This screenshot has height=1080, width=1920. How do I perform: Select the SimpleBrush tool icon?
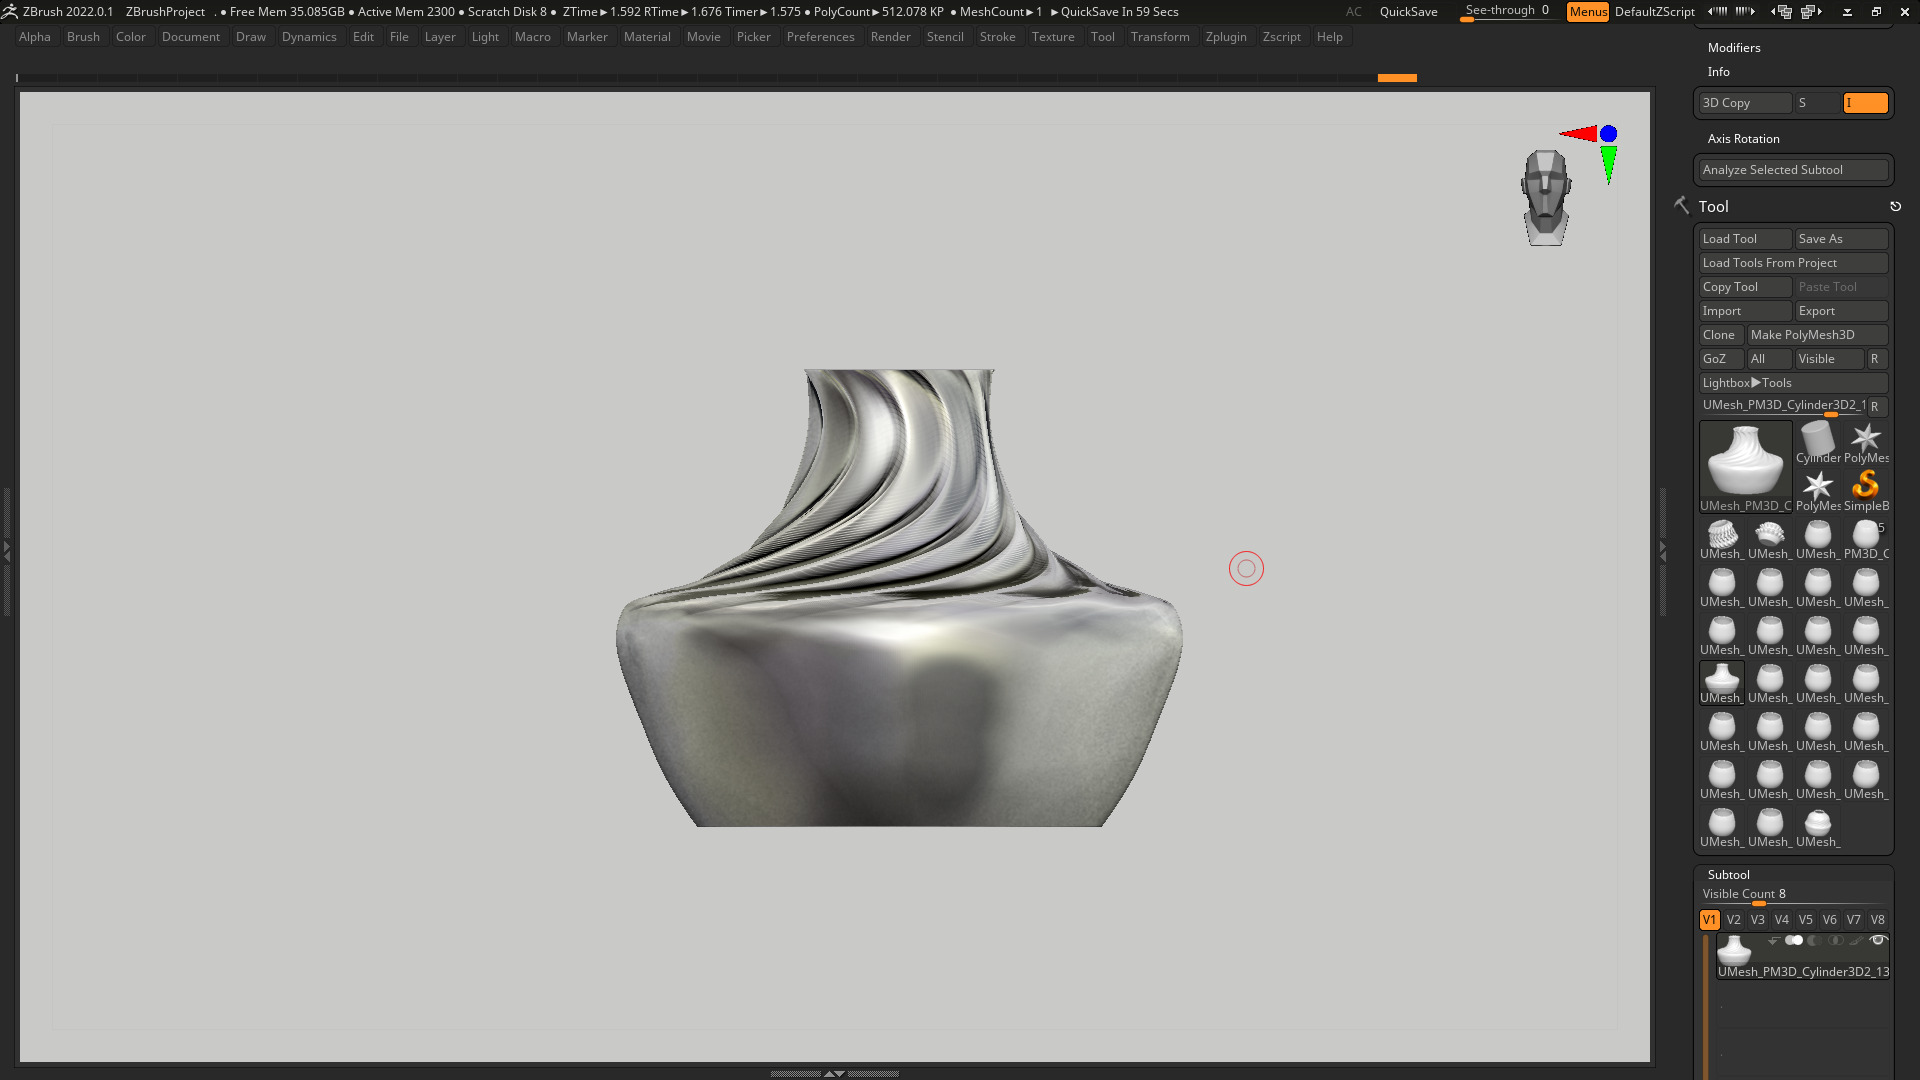[x=1865, y=490]
